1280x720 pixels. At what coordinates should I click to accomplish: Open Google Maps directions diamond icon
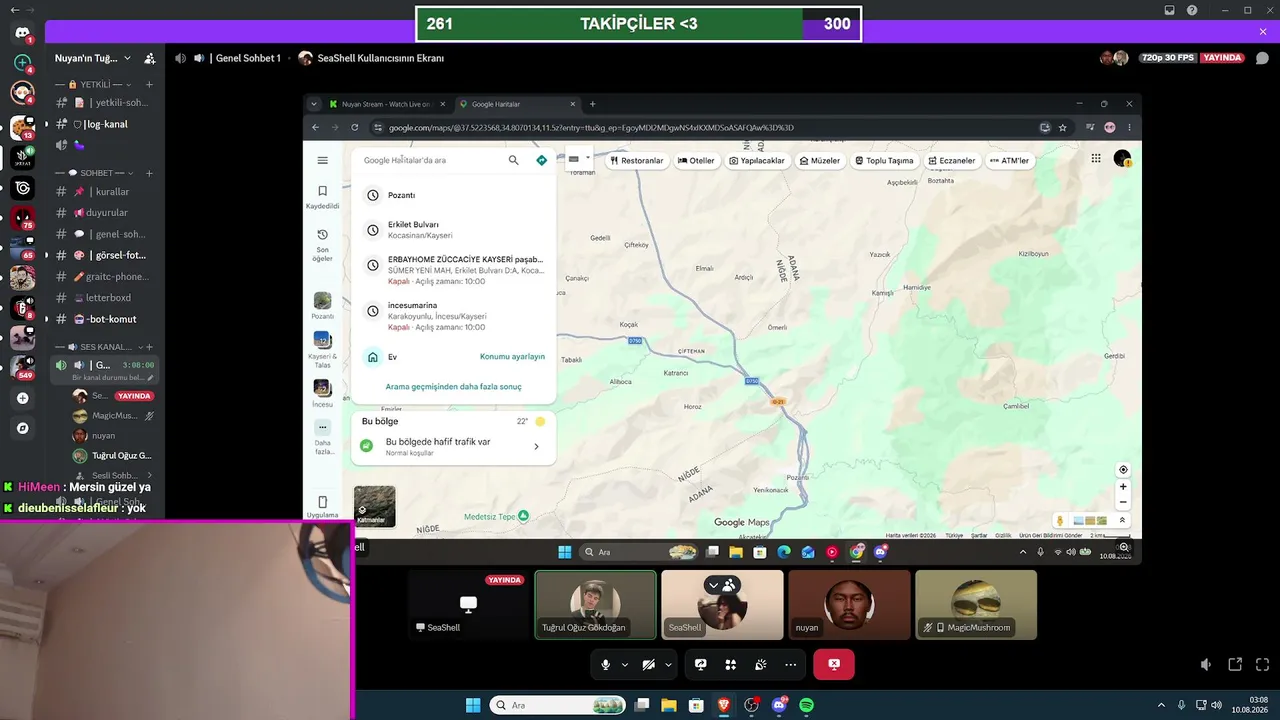click(541, 160)
